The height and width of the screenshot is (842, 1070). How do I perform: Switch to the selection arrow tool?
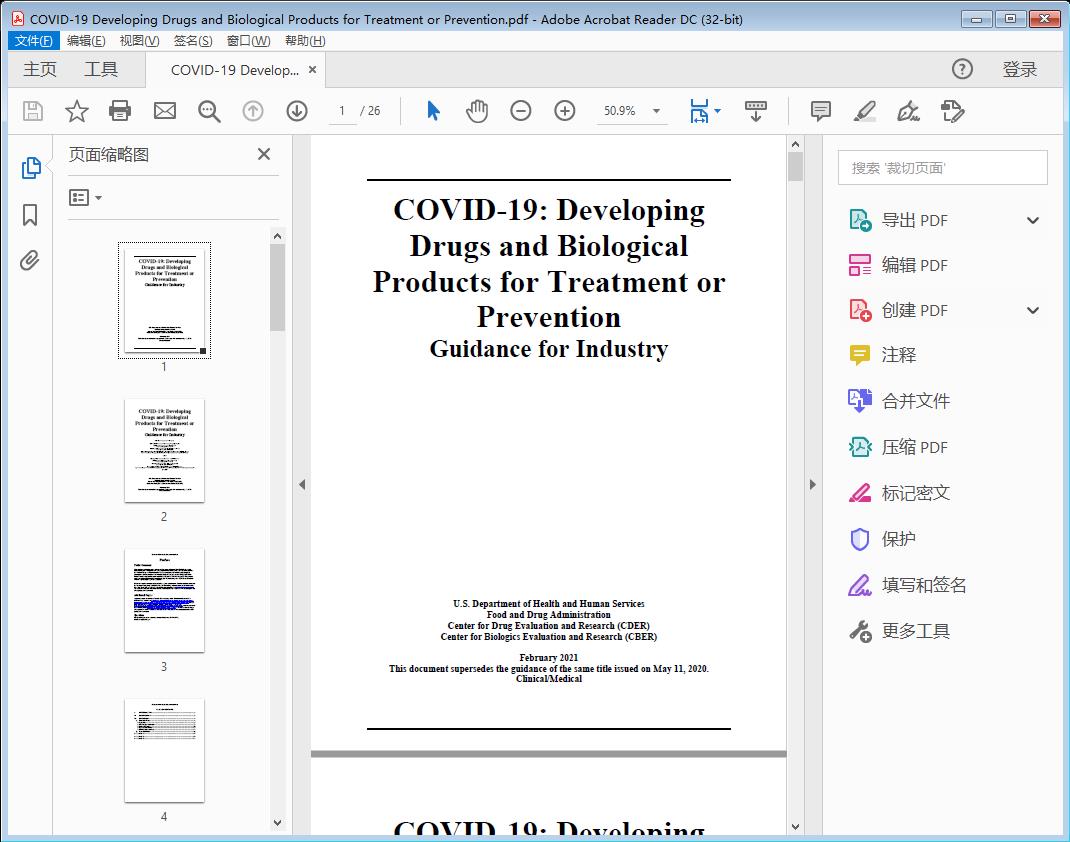[x=433, y=111]
